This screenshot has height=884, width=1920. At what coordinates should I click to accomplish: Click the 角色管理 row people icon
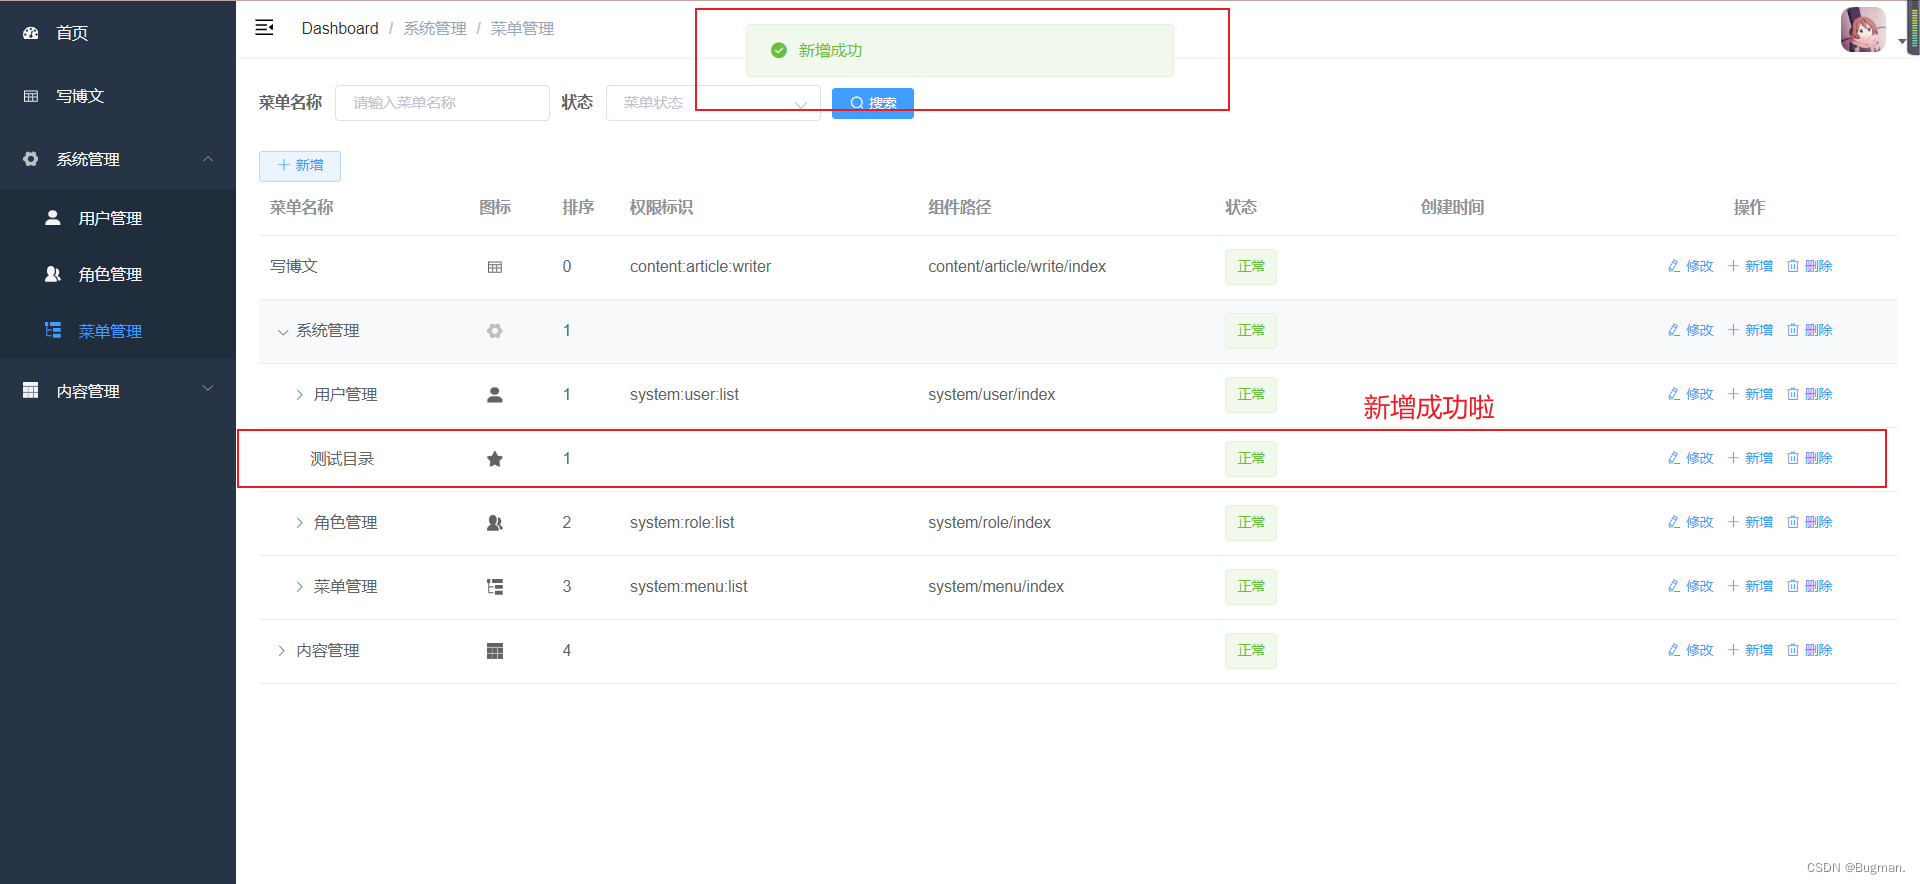pos(495,523)
